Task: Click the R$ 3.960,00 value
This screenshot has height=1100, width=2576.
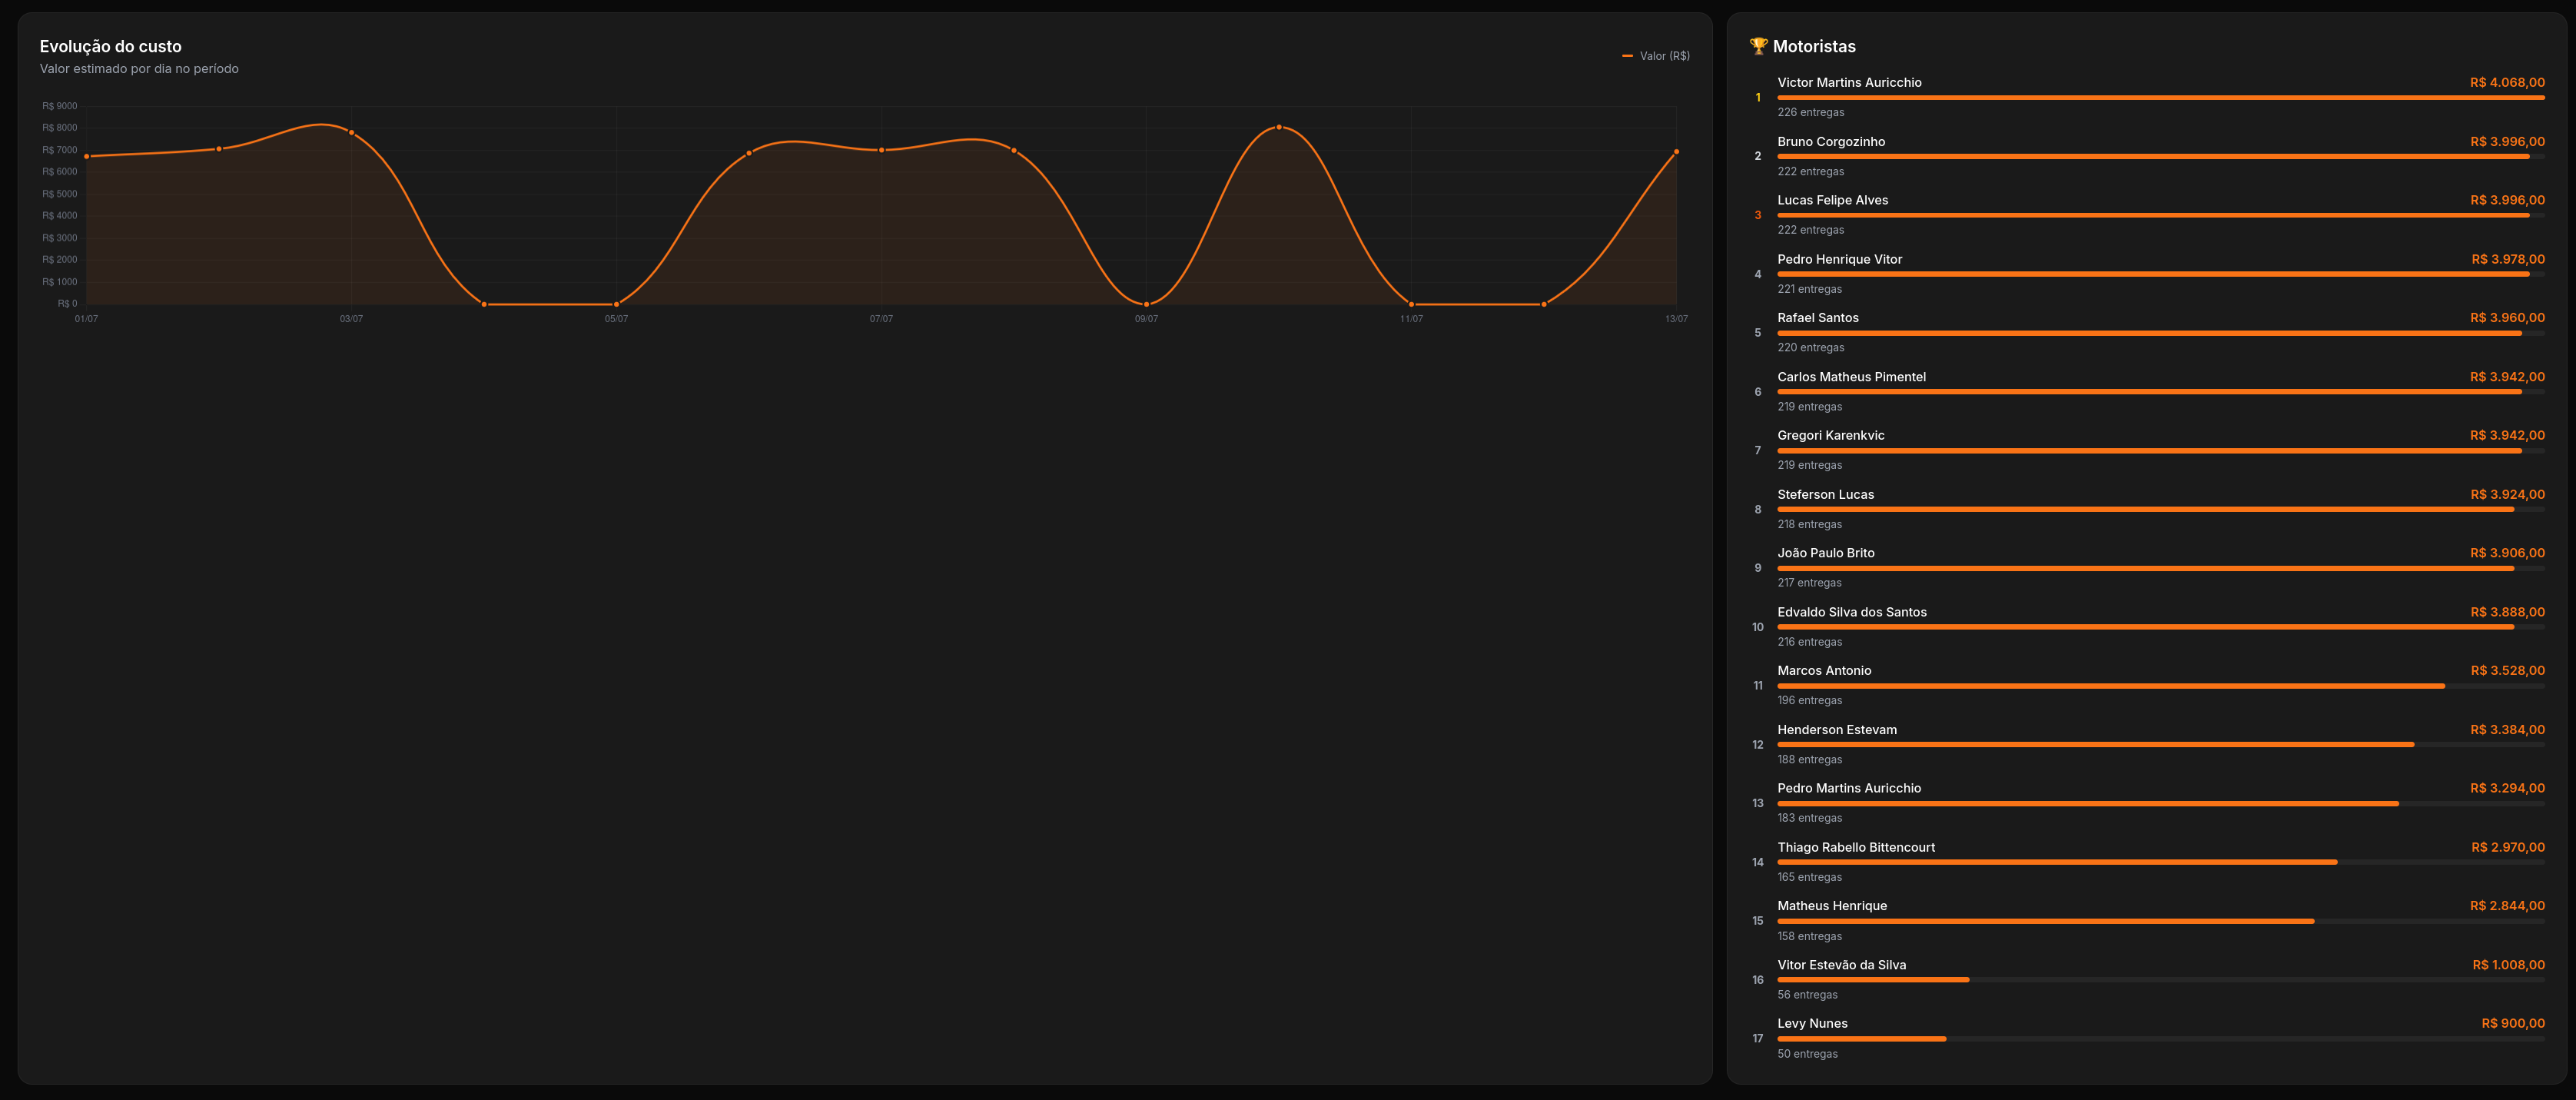Action: 2507,318
